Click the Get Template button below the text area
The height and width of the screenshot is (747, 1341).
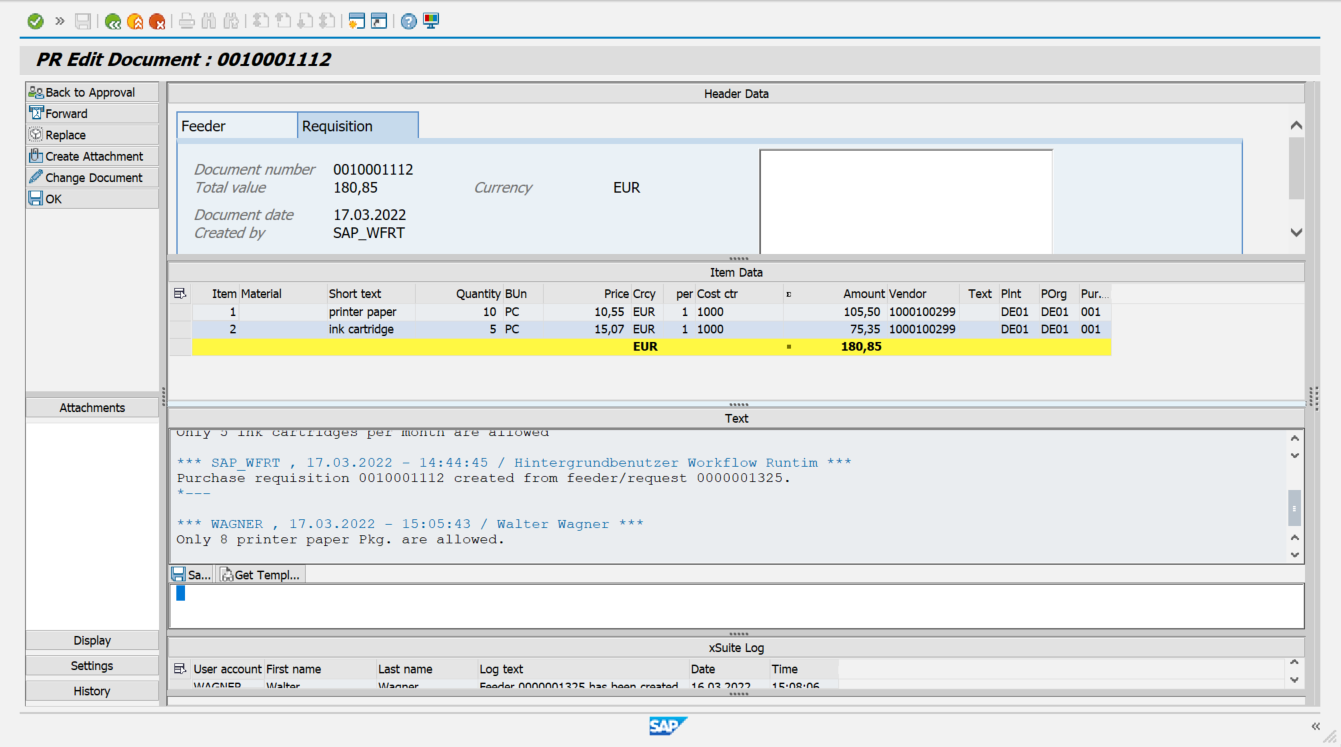pyautogui.click(x=260, y=573)
